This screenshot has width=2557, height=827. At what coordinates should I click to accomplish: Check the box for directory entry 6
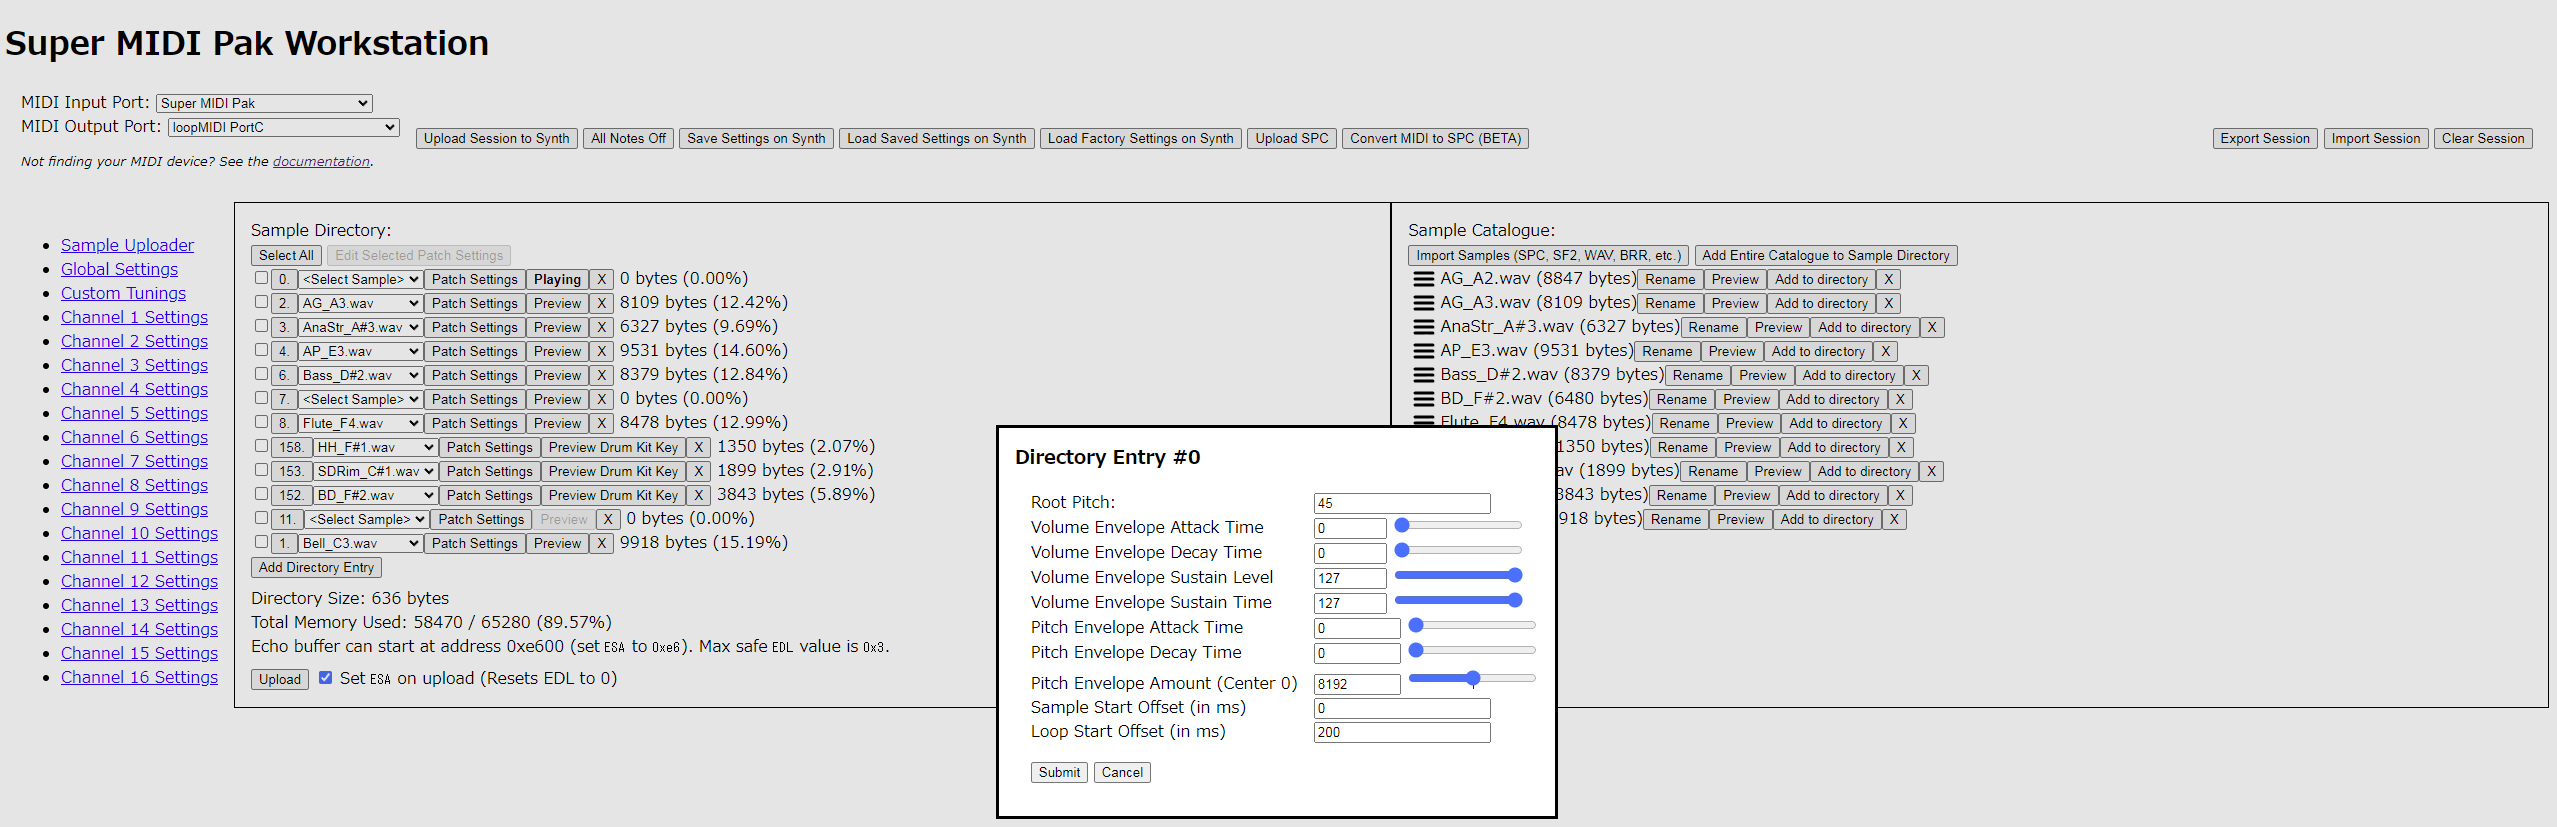(x=261, y=374)
